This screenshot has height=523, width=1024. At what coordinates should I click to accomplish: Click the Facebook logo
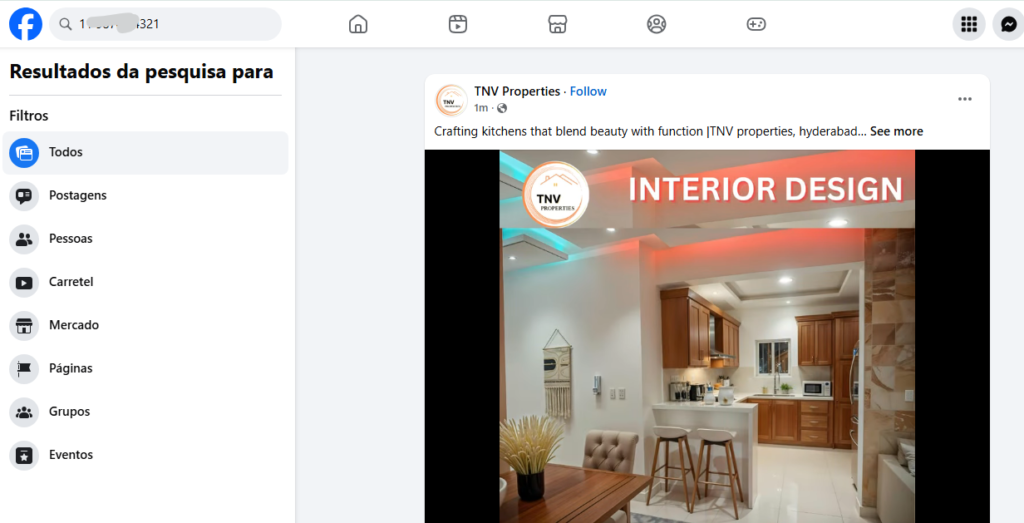tap(25, 24)
